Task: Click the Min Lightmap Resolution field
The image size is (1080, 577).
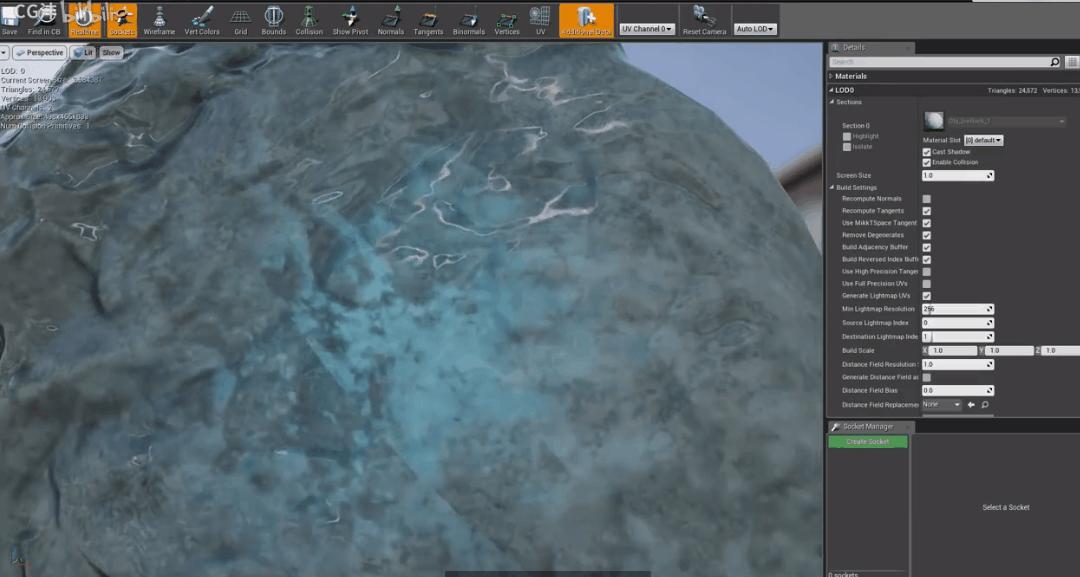Action: (958, 309)
